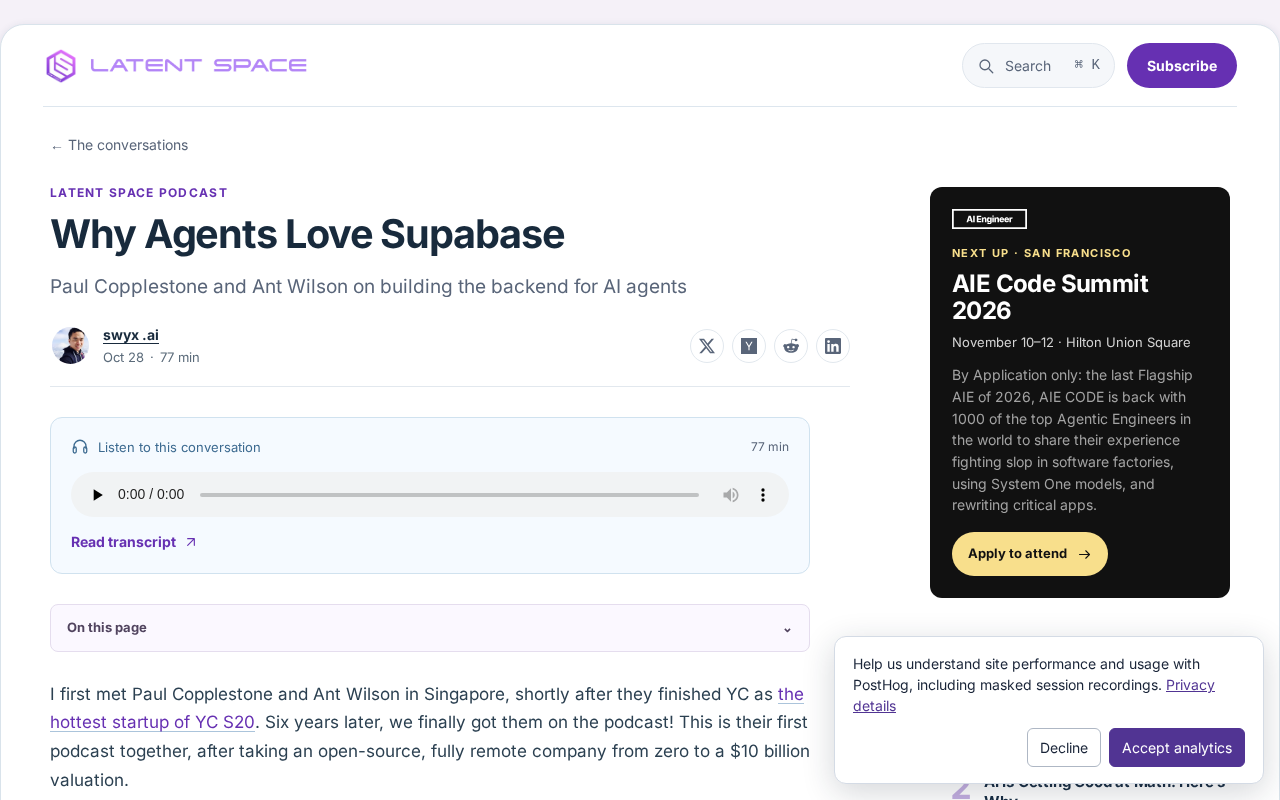1280x800 pixels.
Task: Click the AIE Code Summit 2026 heading
Action: tap(1050, 297)
